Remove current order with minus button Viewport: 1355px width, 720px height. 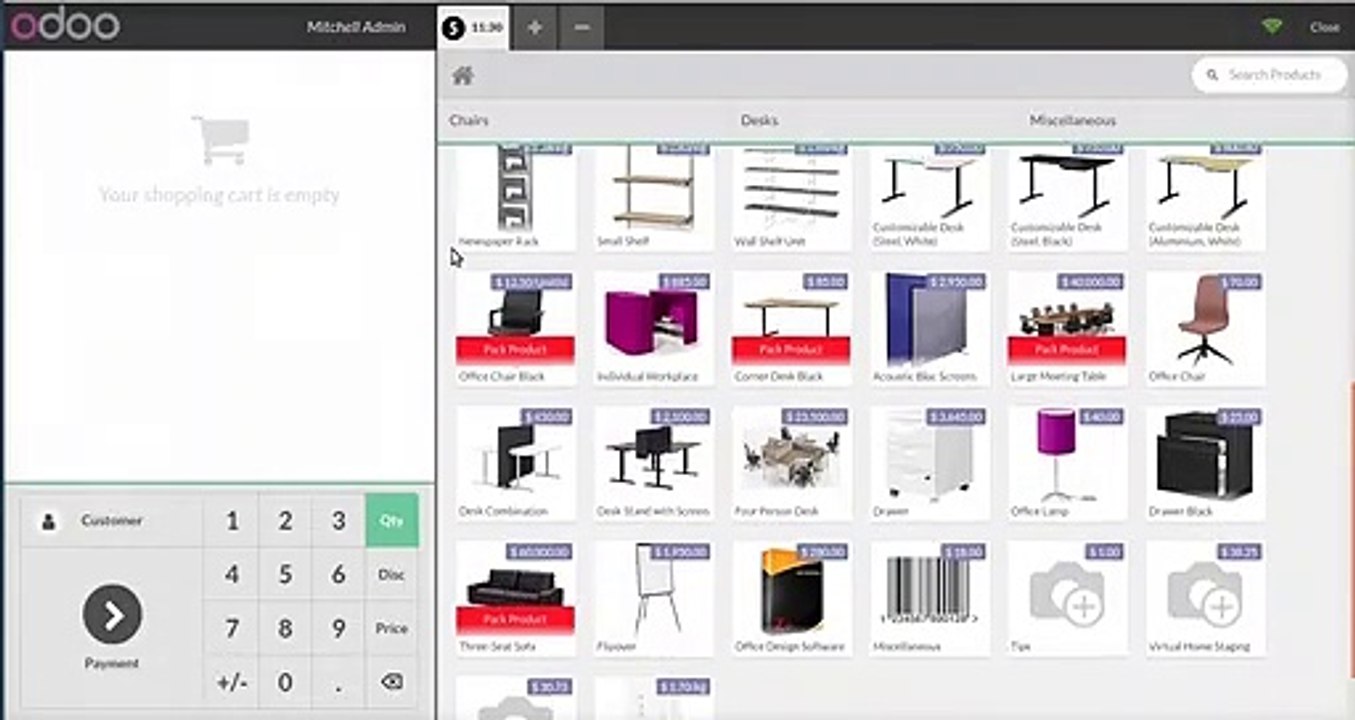tap(582, 27)
